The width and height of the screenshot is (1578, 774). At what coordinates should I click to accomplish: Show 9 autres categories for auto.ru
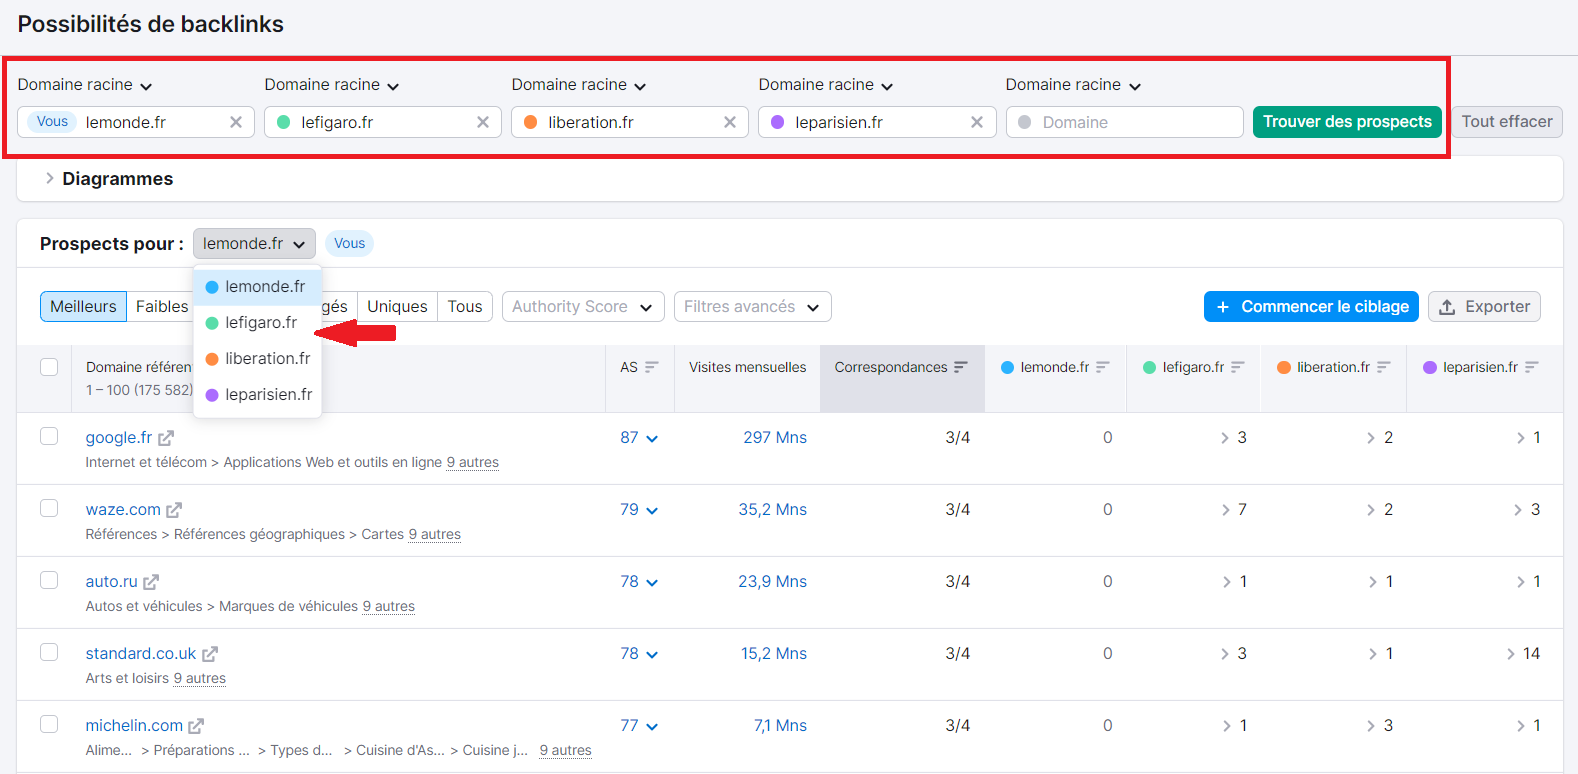click(x=389, y=607)
